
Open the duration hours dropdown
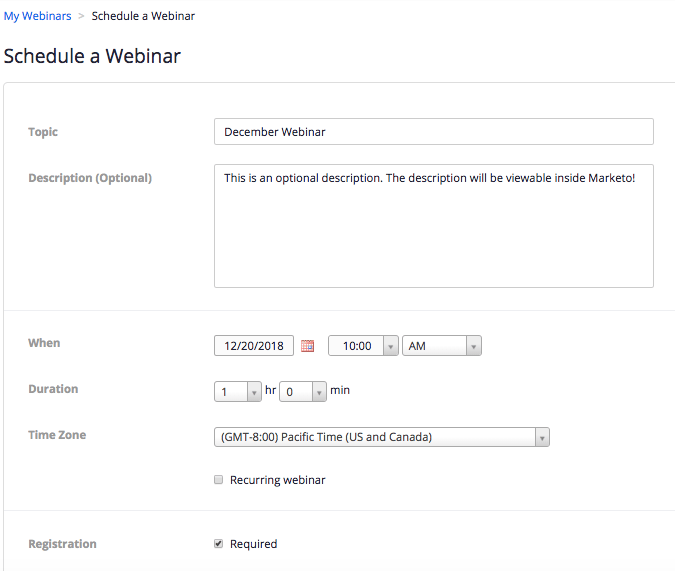click(238, 391)
